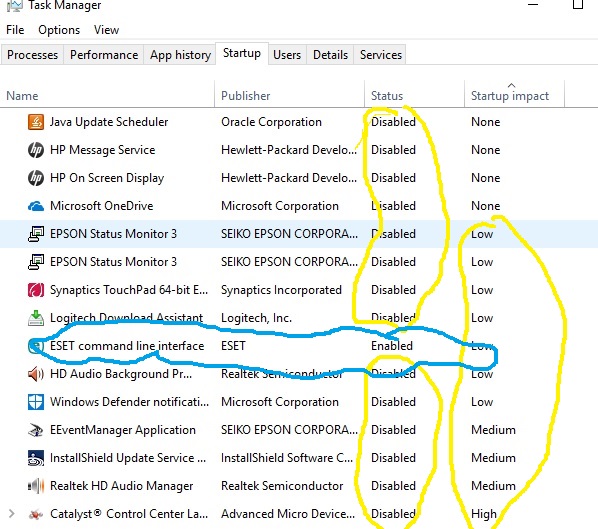598x529 pixels.
Task: Click the Task Manager title bar icon
Action: pos(14,6)
